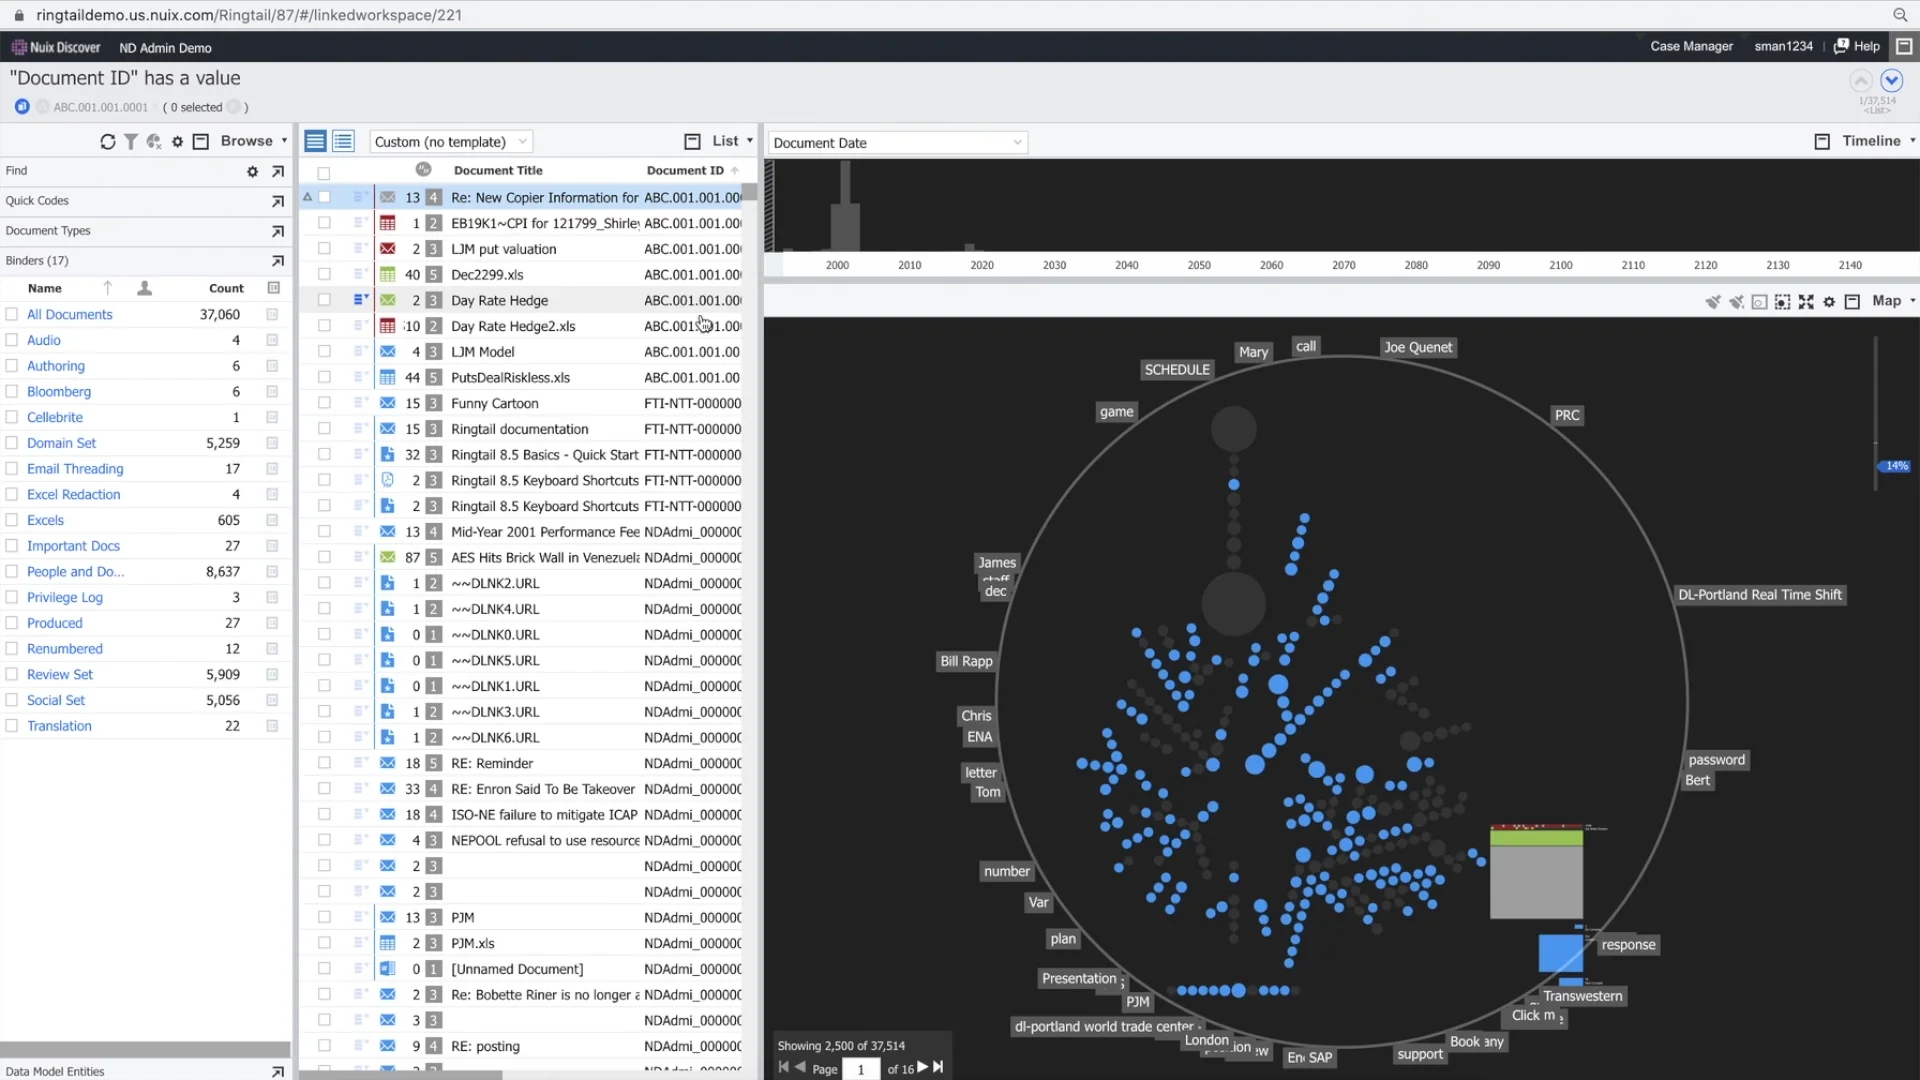Click the Page number input field
The image size is (1920, 1080).
[861, 1068]
